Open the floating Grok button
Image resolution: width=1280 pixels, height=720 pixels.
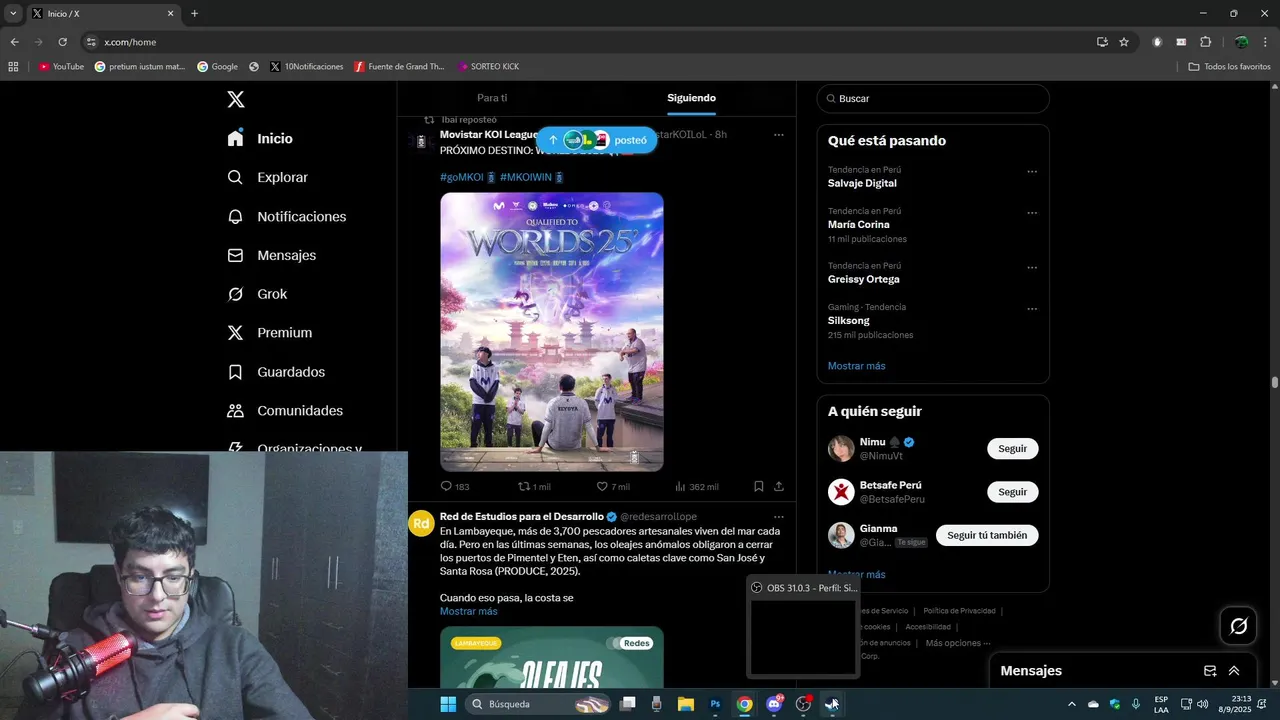pos(1238,626)
